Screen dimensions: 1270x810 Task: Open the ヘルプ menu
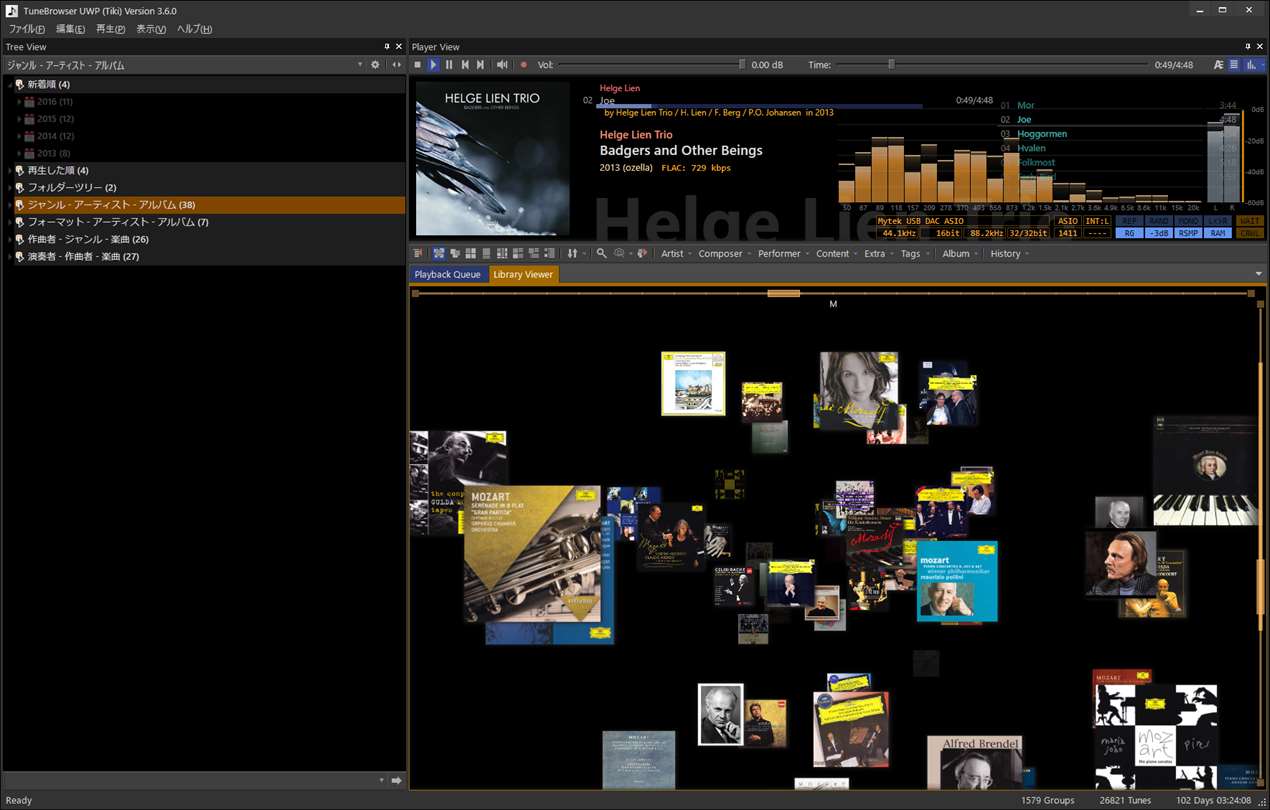point(194,29)
